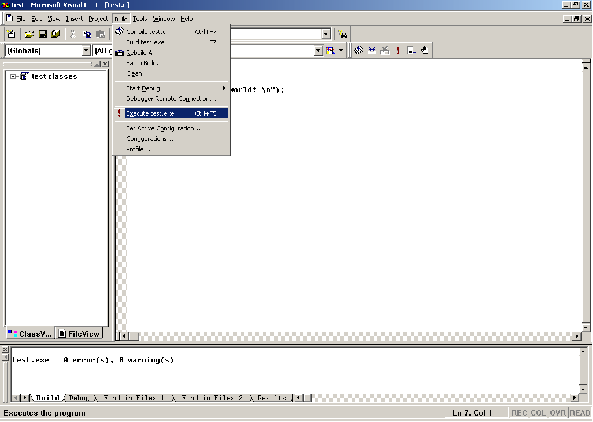Open the Find combo box dropdown arrow

click(x=326, y=34)
